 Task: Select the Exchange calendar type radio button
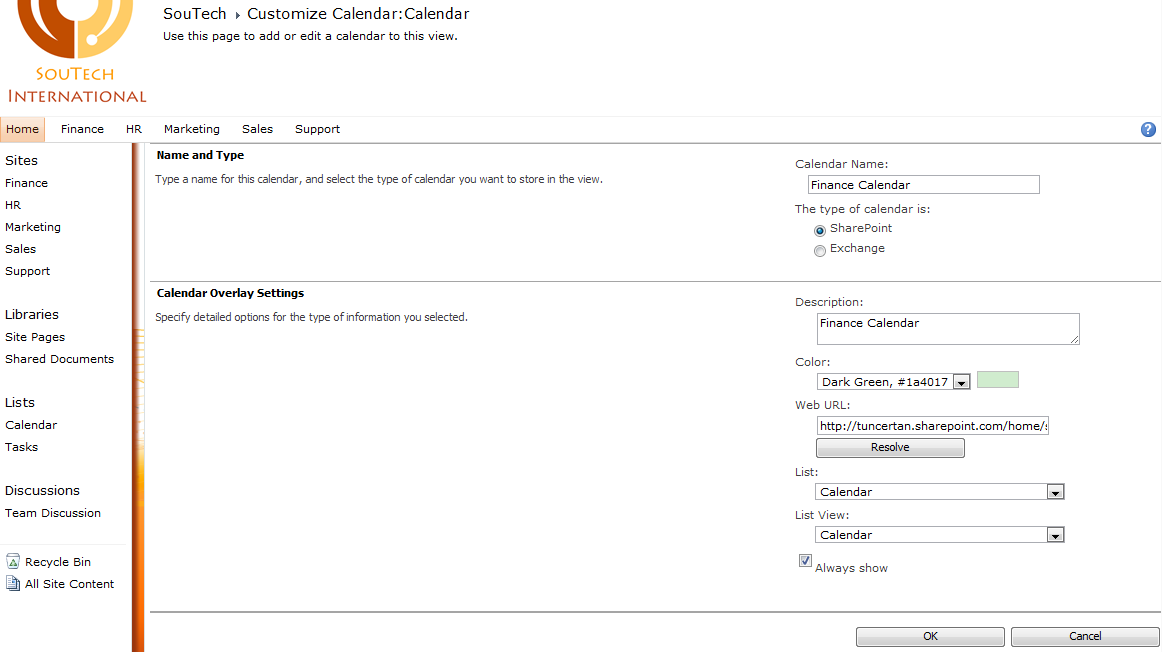(820, 250)
